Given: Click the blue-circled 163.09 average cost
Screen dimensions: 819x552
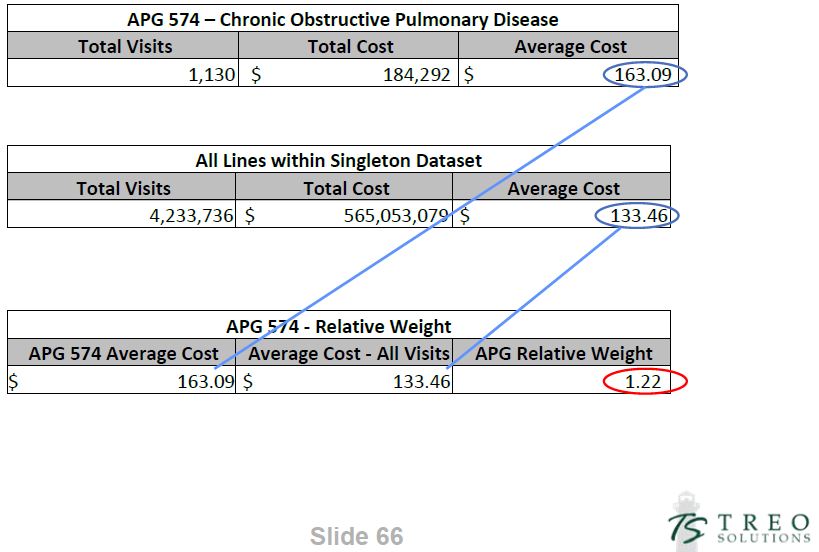Looking at the screenshot, I should point(645,74).
